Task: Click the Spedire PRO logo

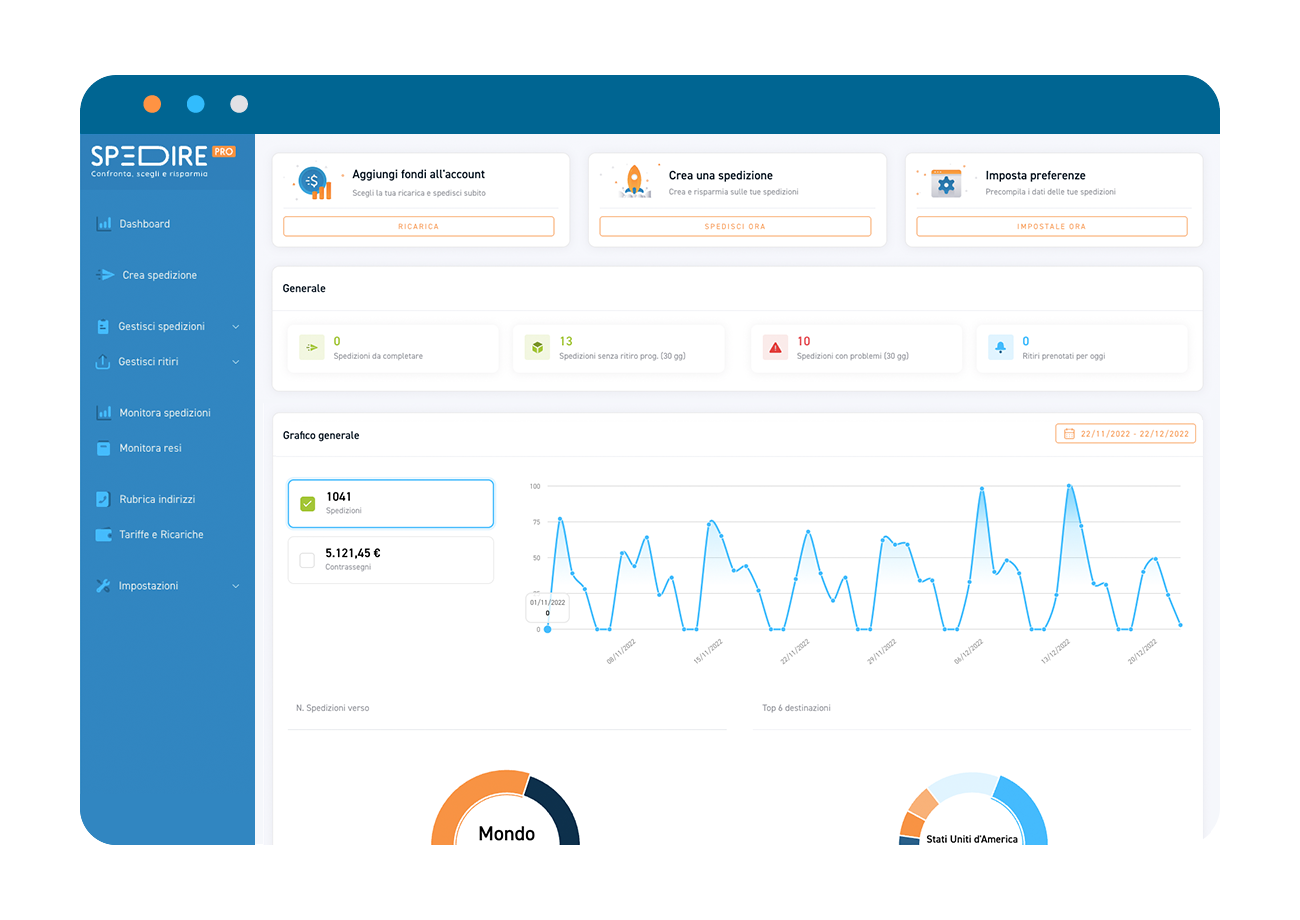Action: [x=163, y=161]
